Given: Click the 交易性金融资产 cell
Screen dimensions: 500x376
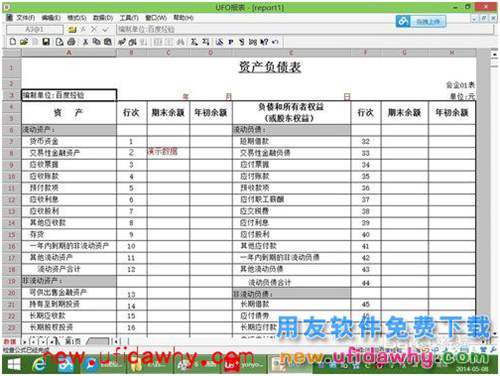Looking at the screenshot, I should click(x=69, y=153).
